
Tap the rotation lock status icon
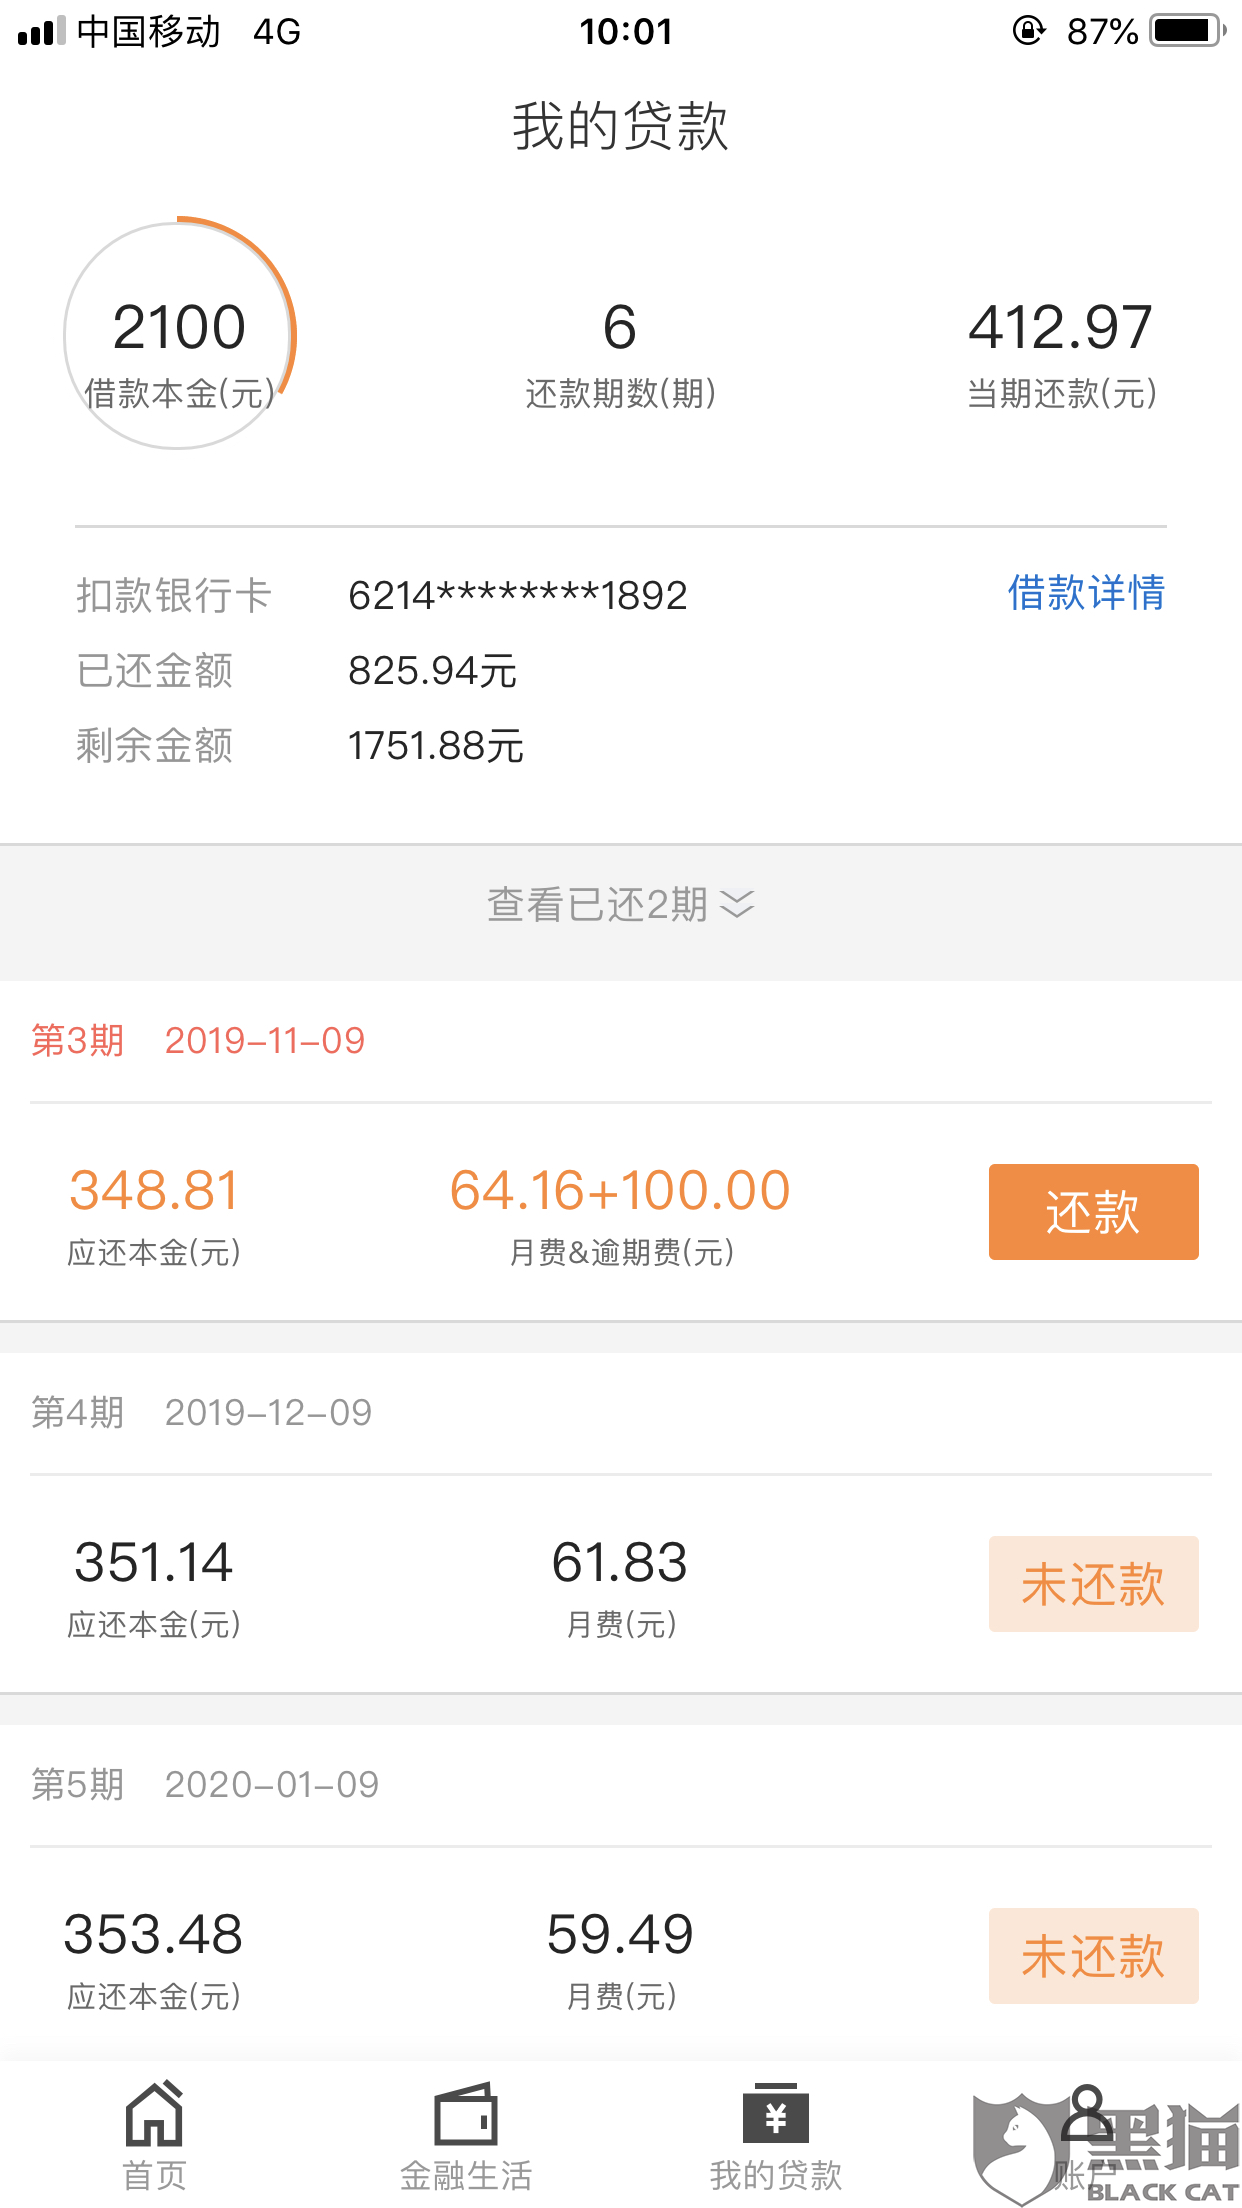tap(1028, 31)
